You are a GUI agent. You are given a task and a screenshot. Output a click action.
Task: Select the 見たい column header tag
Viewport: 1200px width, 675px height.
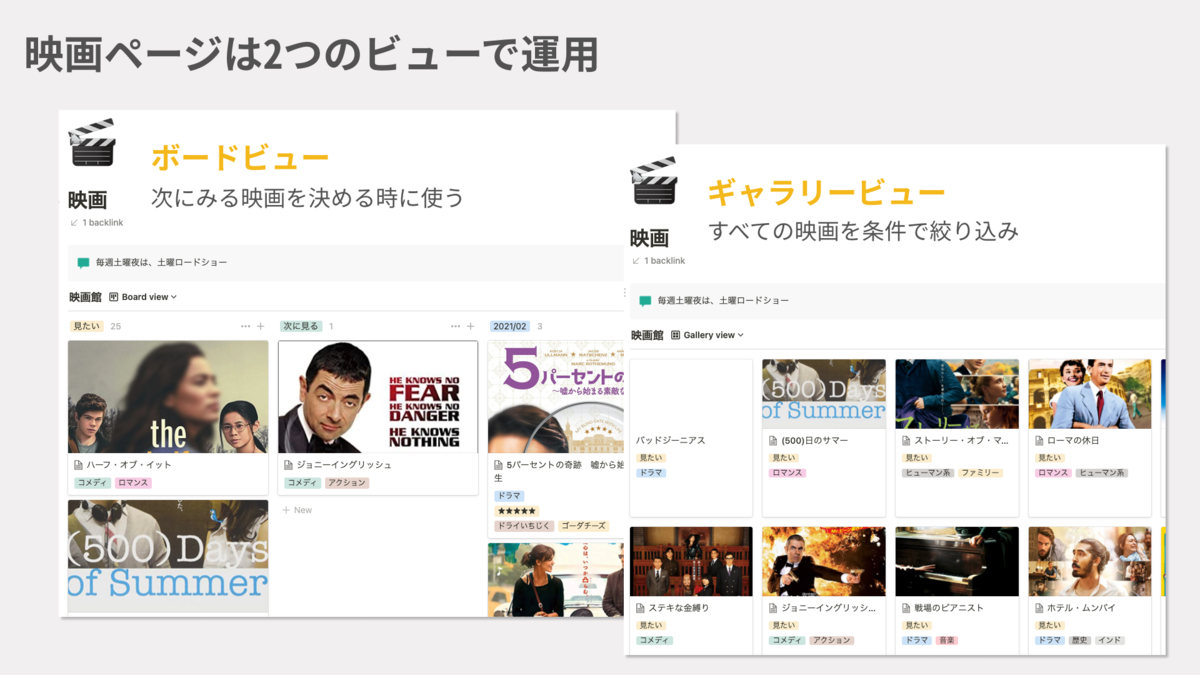click(x=87, y=326)
